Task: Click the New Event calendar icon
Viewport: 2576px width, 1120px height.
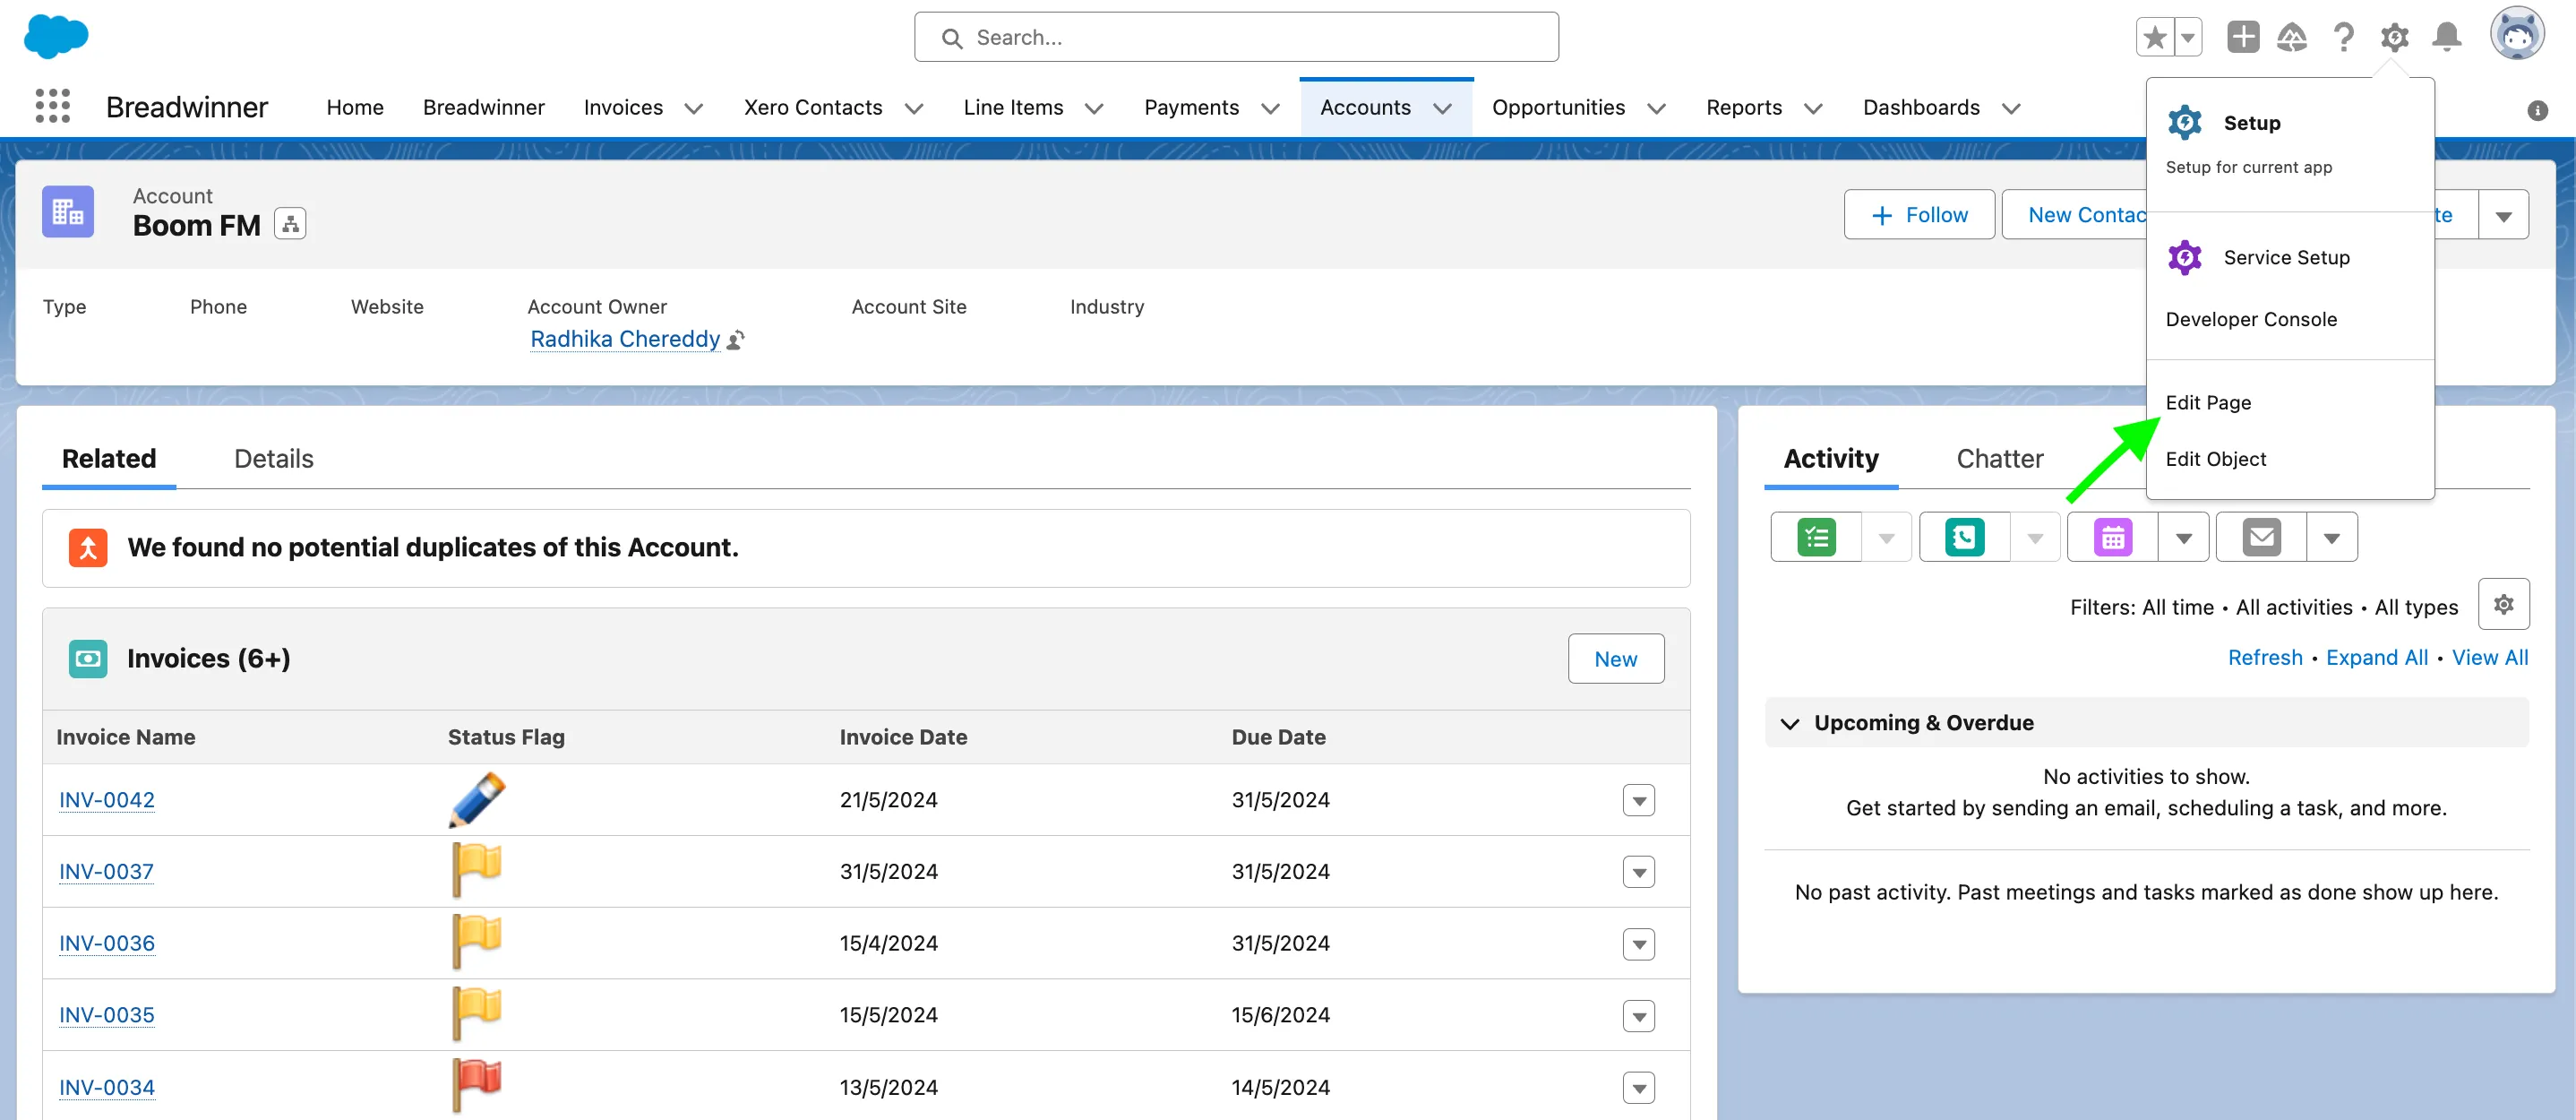Action: point(2112,537)
